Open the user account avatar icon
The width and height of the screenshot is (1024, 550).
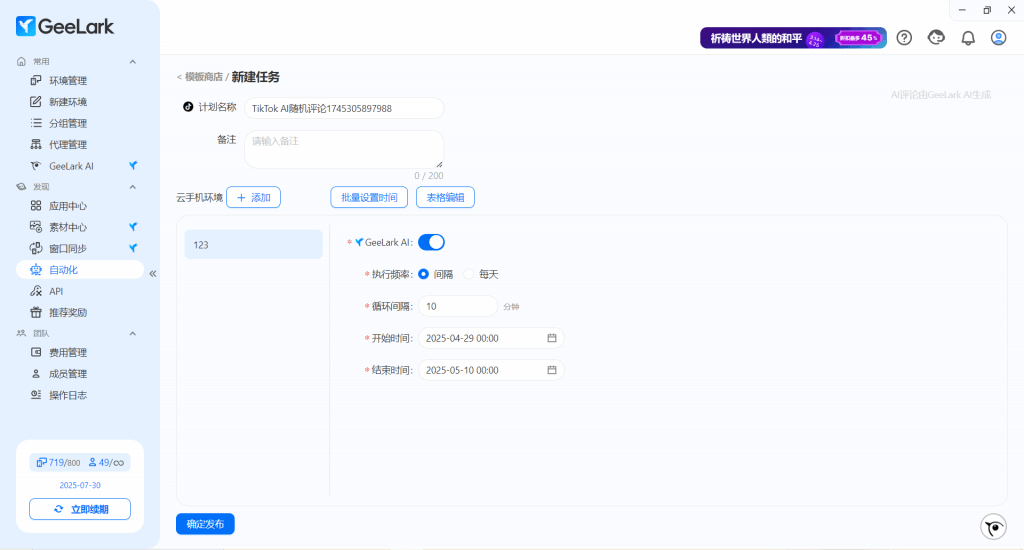[998, 38]
